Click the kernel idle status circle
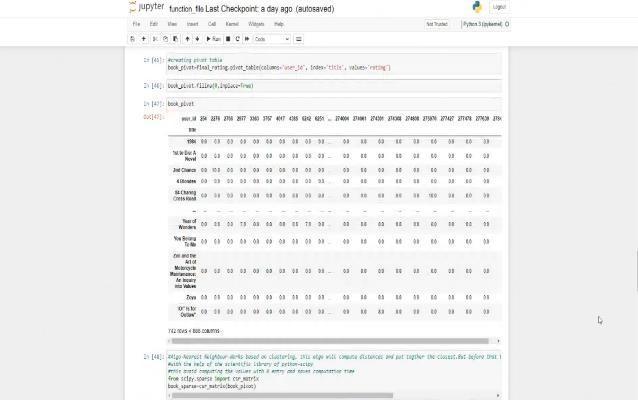Image resolution: width=638 pixels, height=400 pixels. point(507,24)
